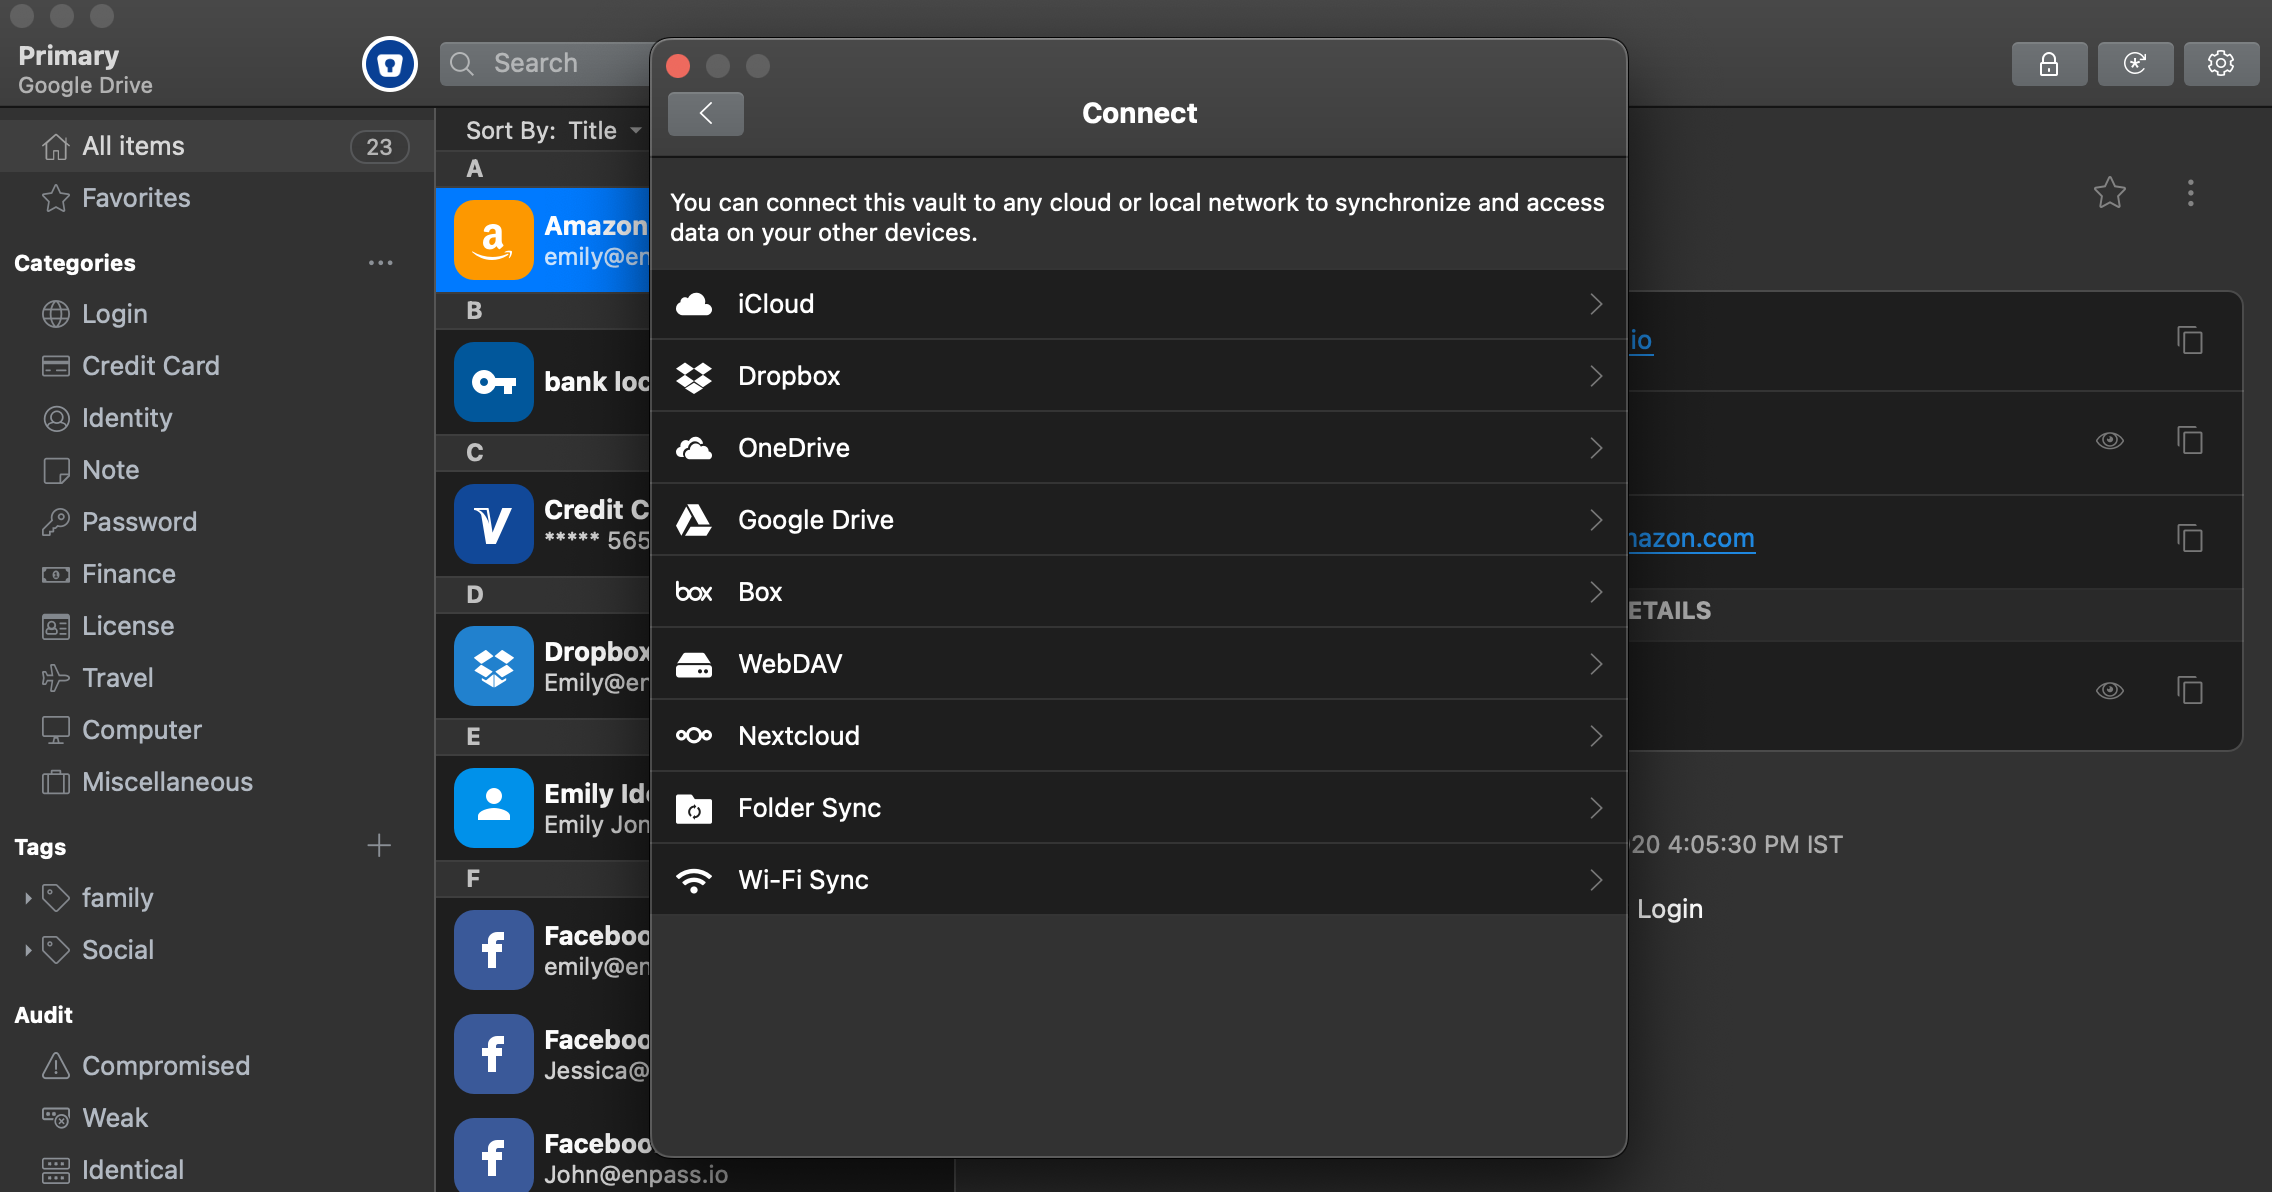The height and width of the screenshot is (1192, 2272).
Task: Click the Nextcloud logo icon
Action: click(x=694, y=736)
